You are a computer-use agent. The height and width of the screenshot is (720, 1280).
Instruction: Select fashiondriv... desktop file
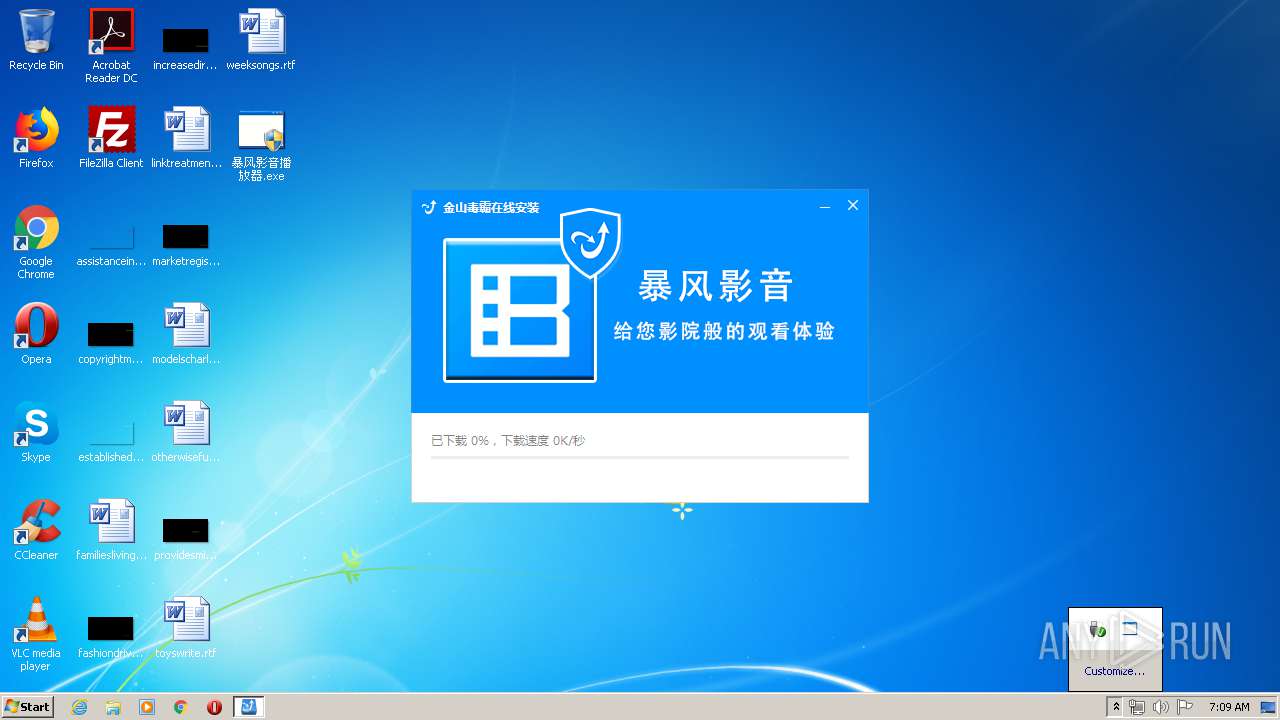(x=111, y=636)
